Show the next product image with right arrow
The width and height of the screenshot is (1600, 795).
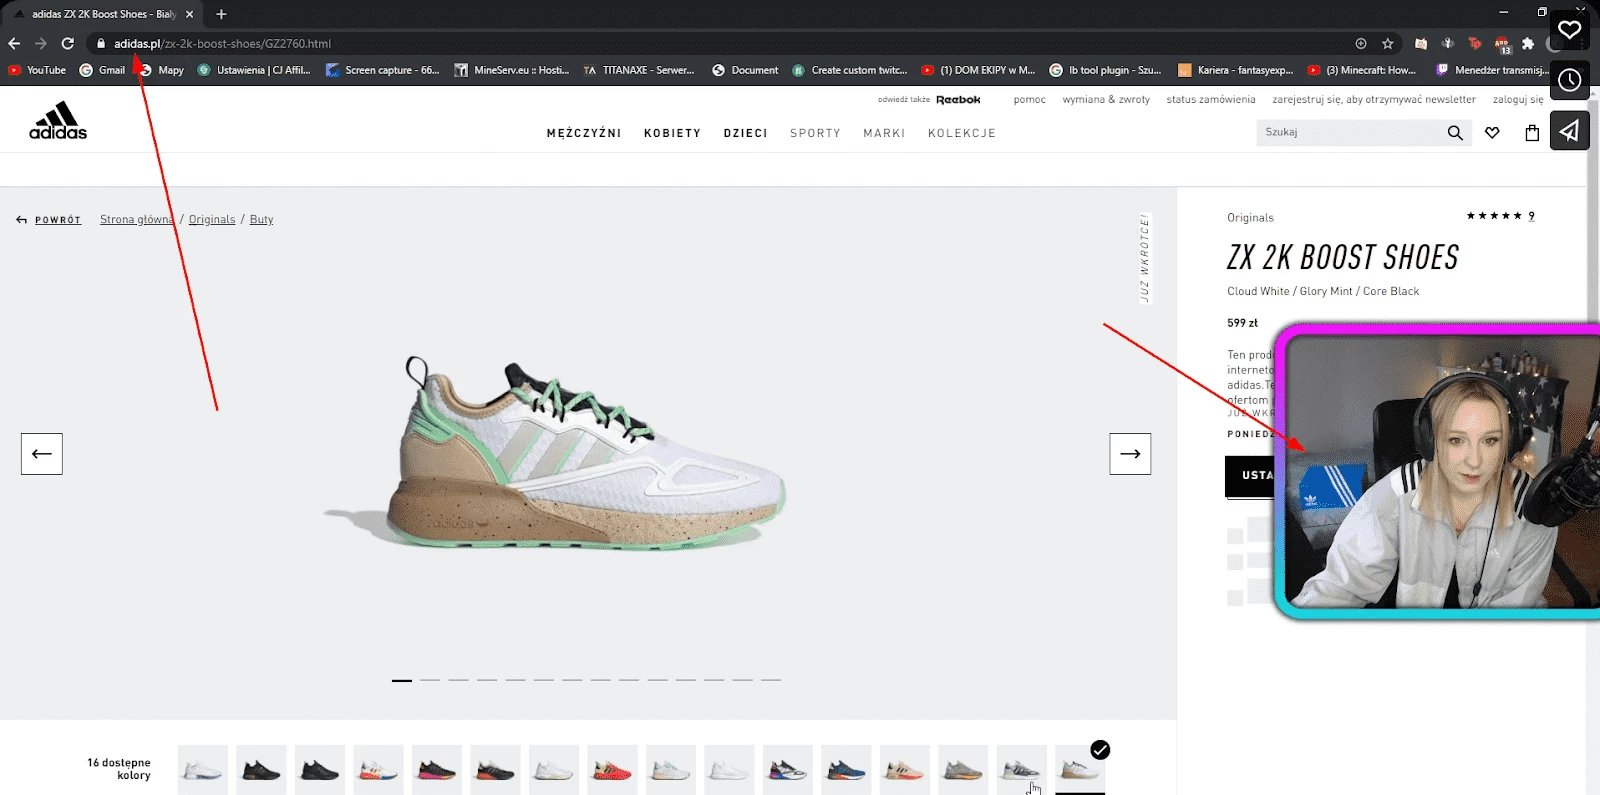(x=1130, y=454)
